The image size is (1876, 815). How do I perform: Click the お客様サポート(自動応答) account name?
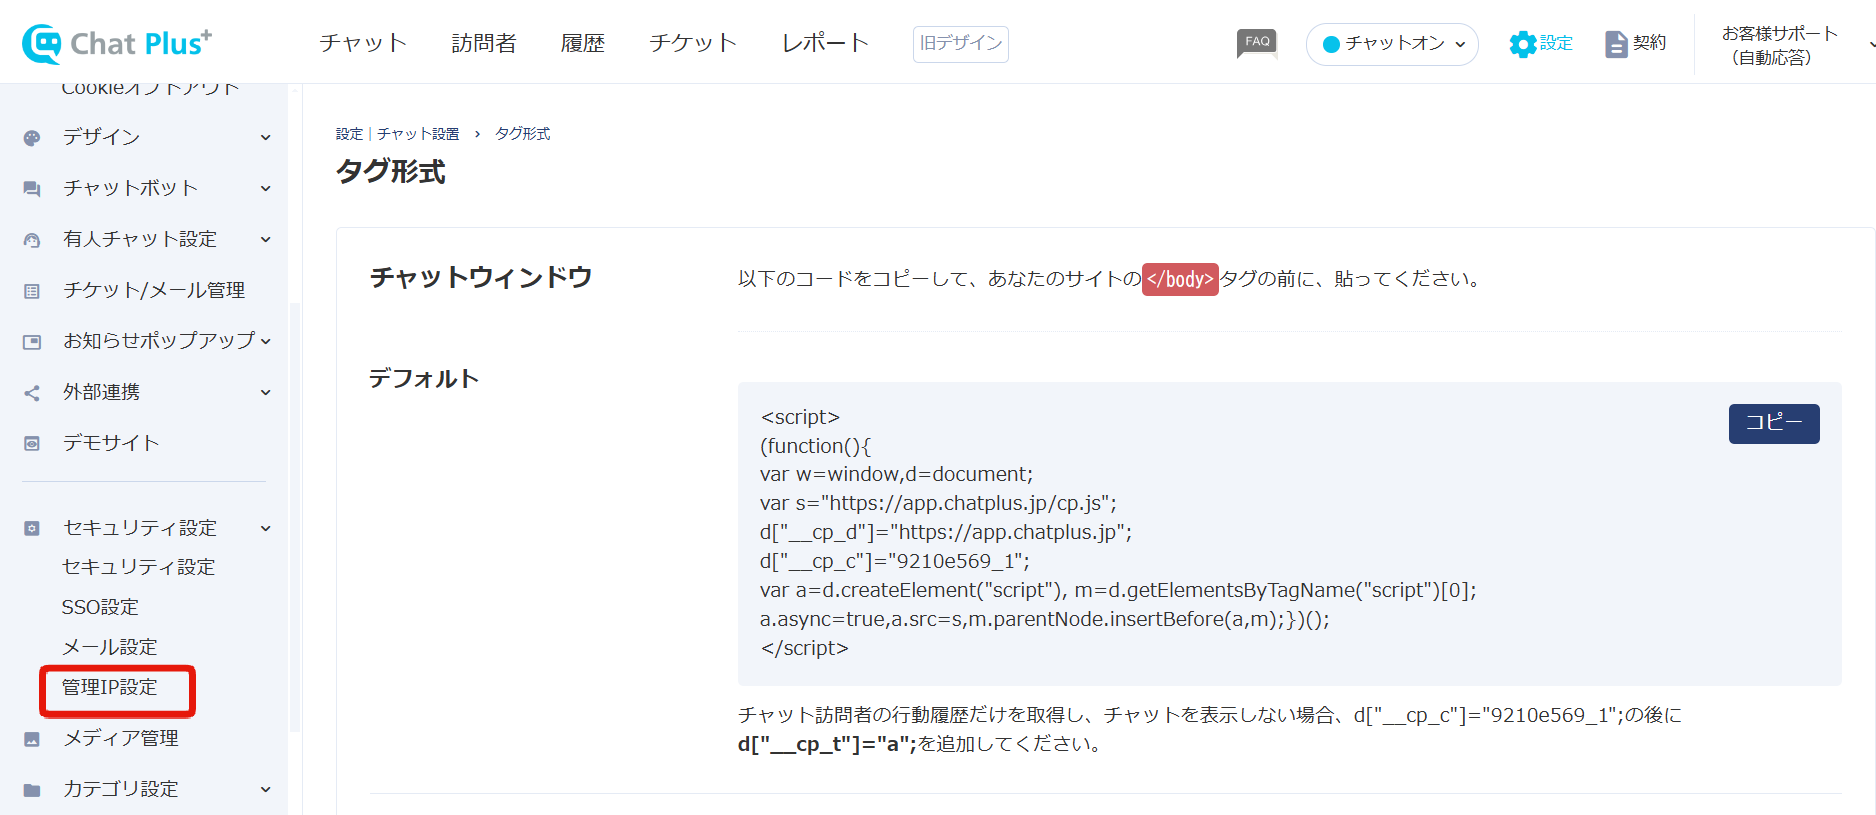[x=1779, y=45]
